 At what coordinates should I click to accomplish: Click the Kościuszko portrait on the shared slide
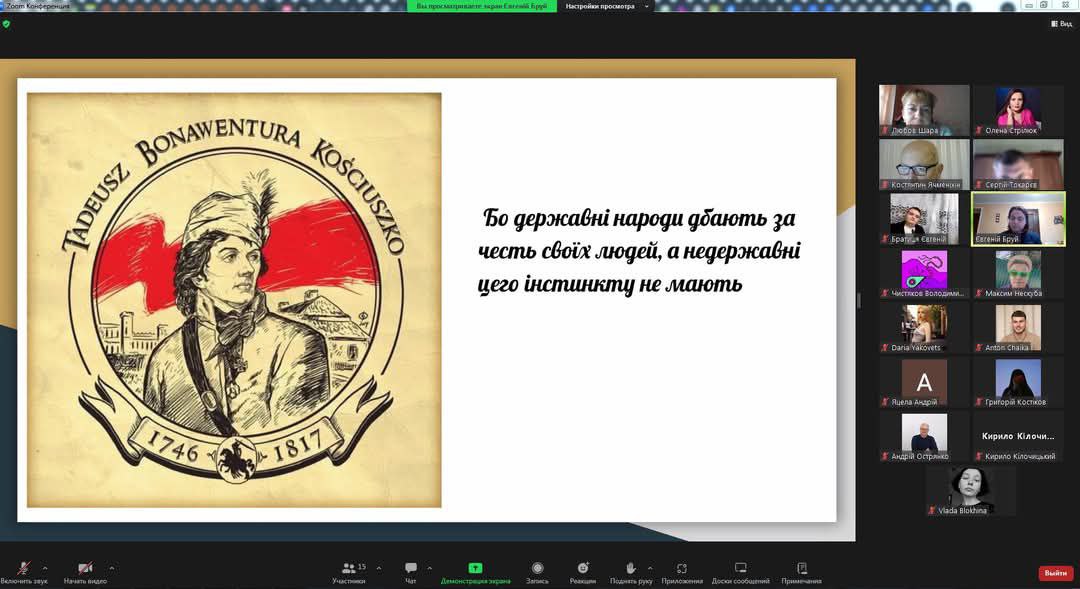pos(234,300)
